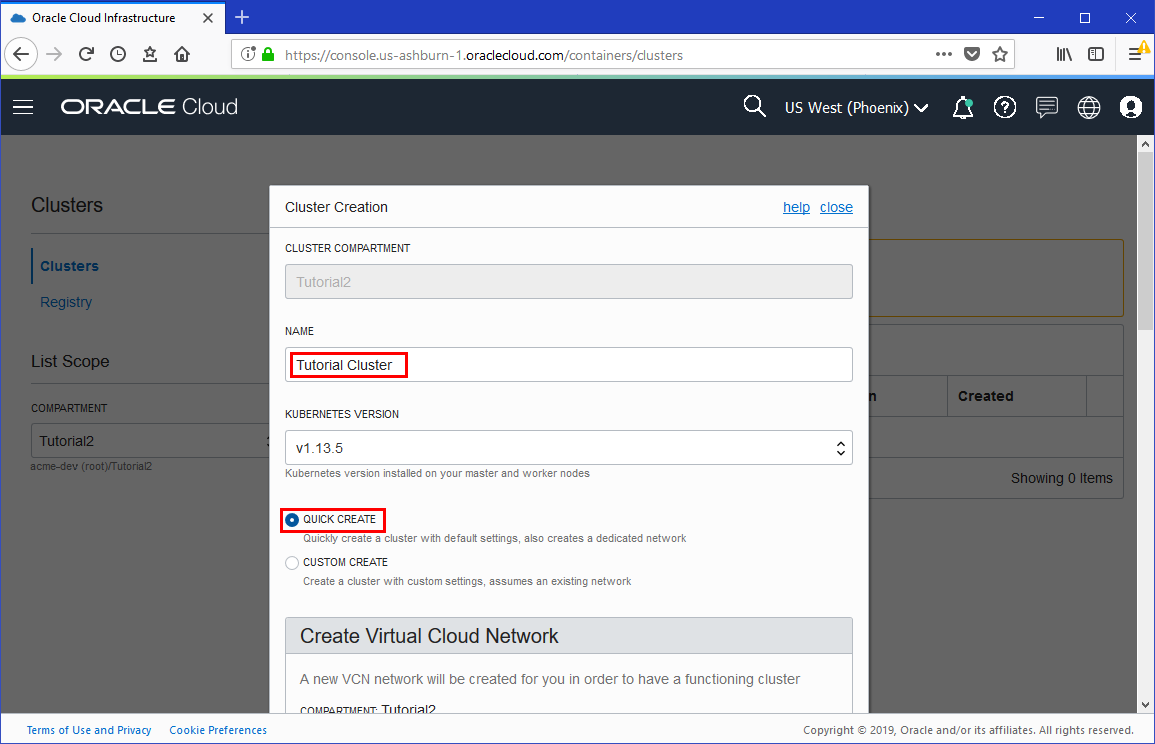
Task: Select Registry in the left menu
Action: click(66, 302)
